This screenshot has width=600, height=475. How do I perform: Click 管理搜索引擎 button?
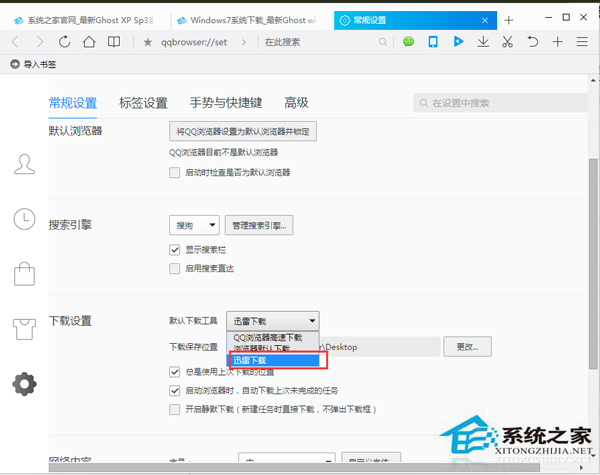pos(259,225)
